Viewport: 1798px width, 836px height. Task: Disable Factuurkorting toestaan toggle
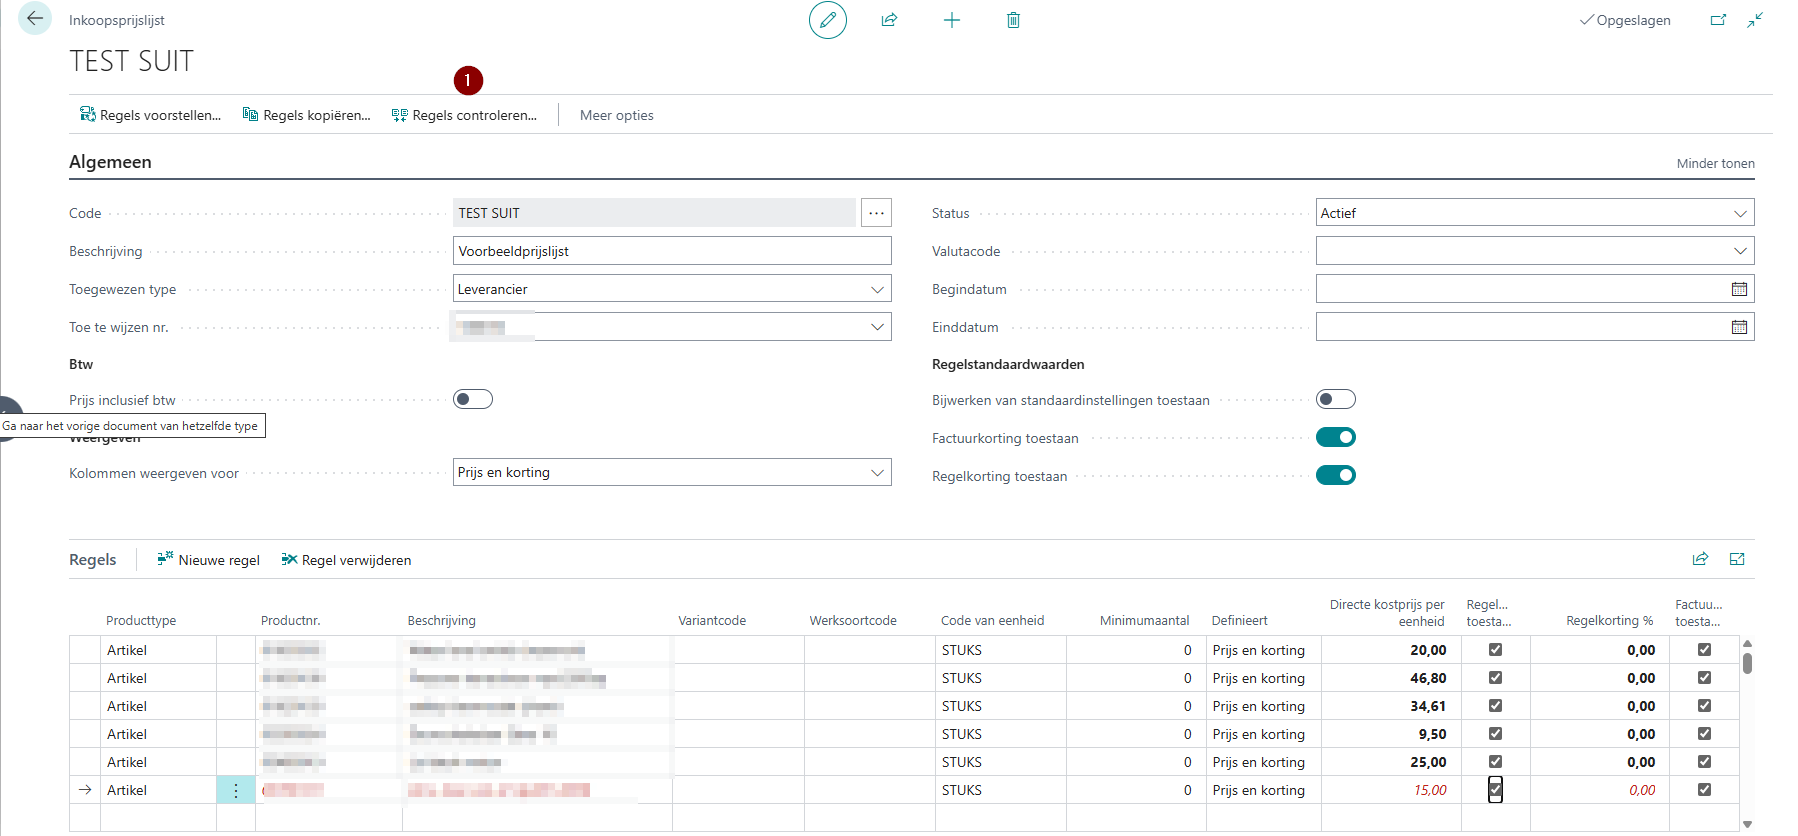point(1335,437)
